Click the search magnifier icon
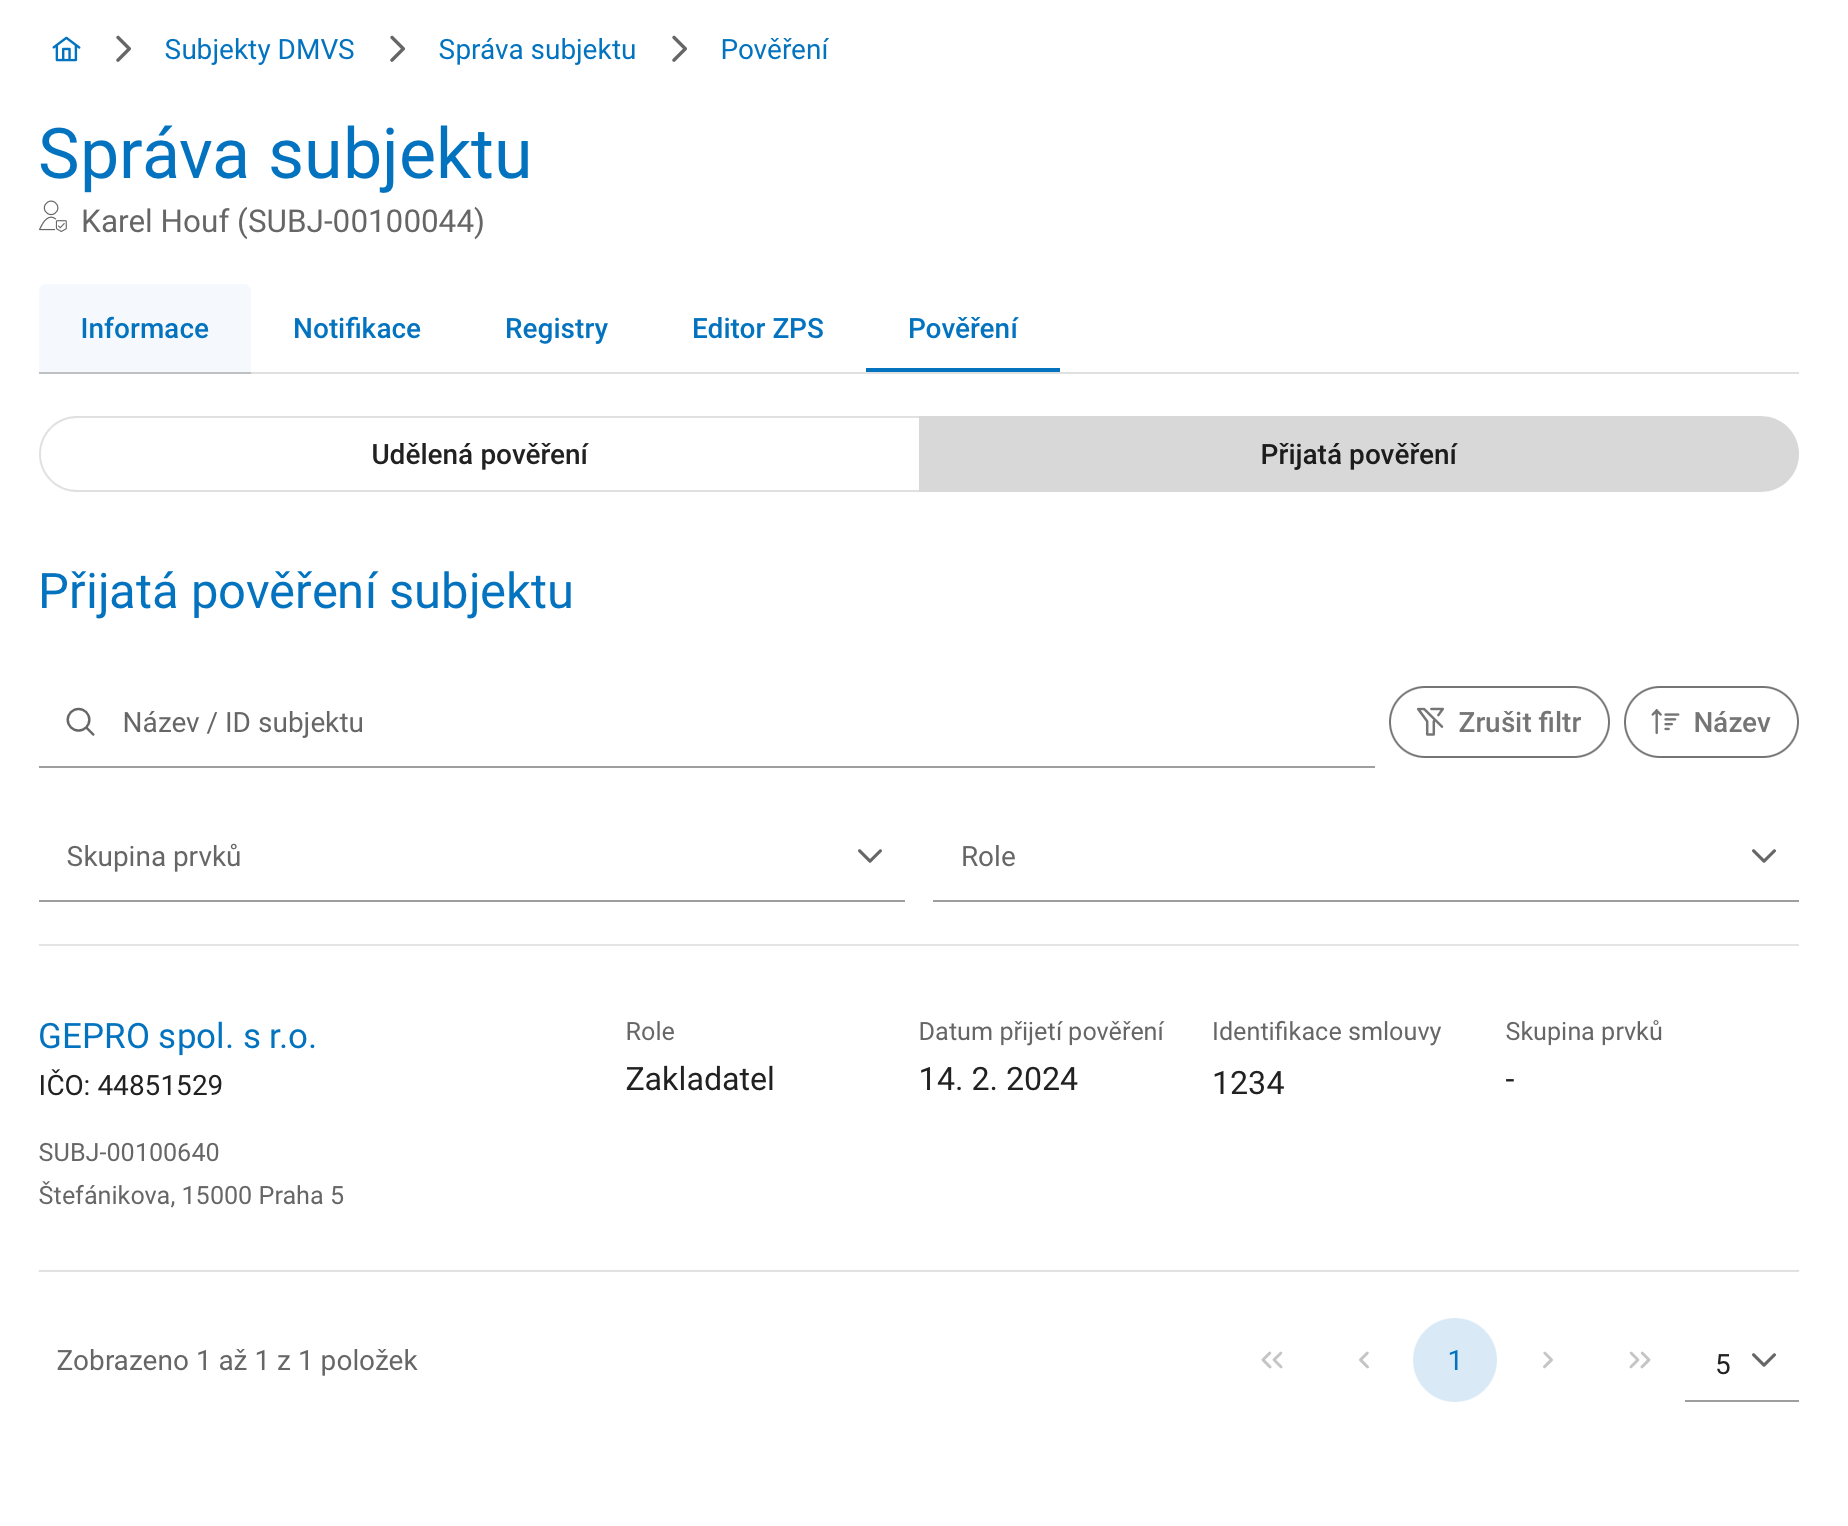The width and height of the screenshot is (1848, 1526). [x=80, y=722]
